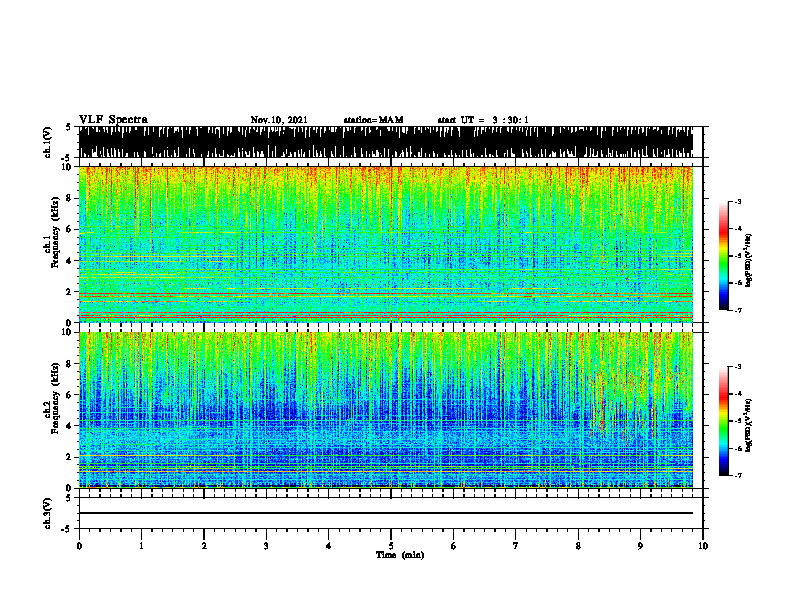Click time axis tick label "6"
This screenshot has width=792, height=612.
click(x=454, y=546)
